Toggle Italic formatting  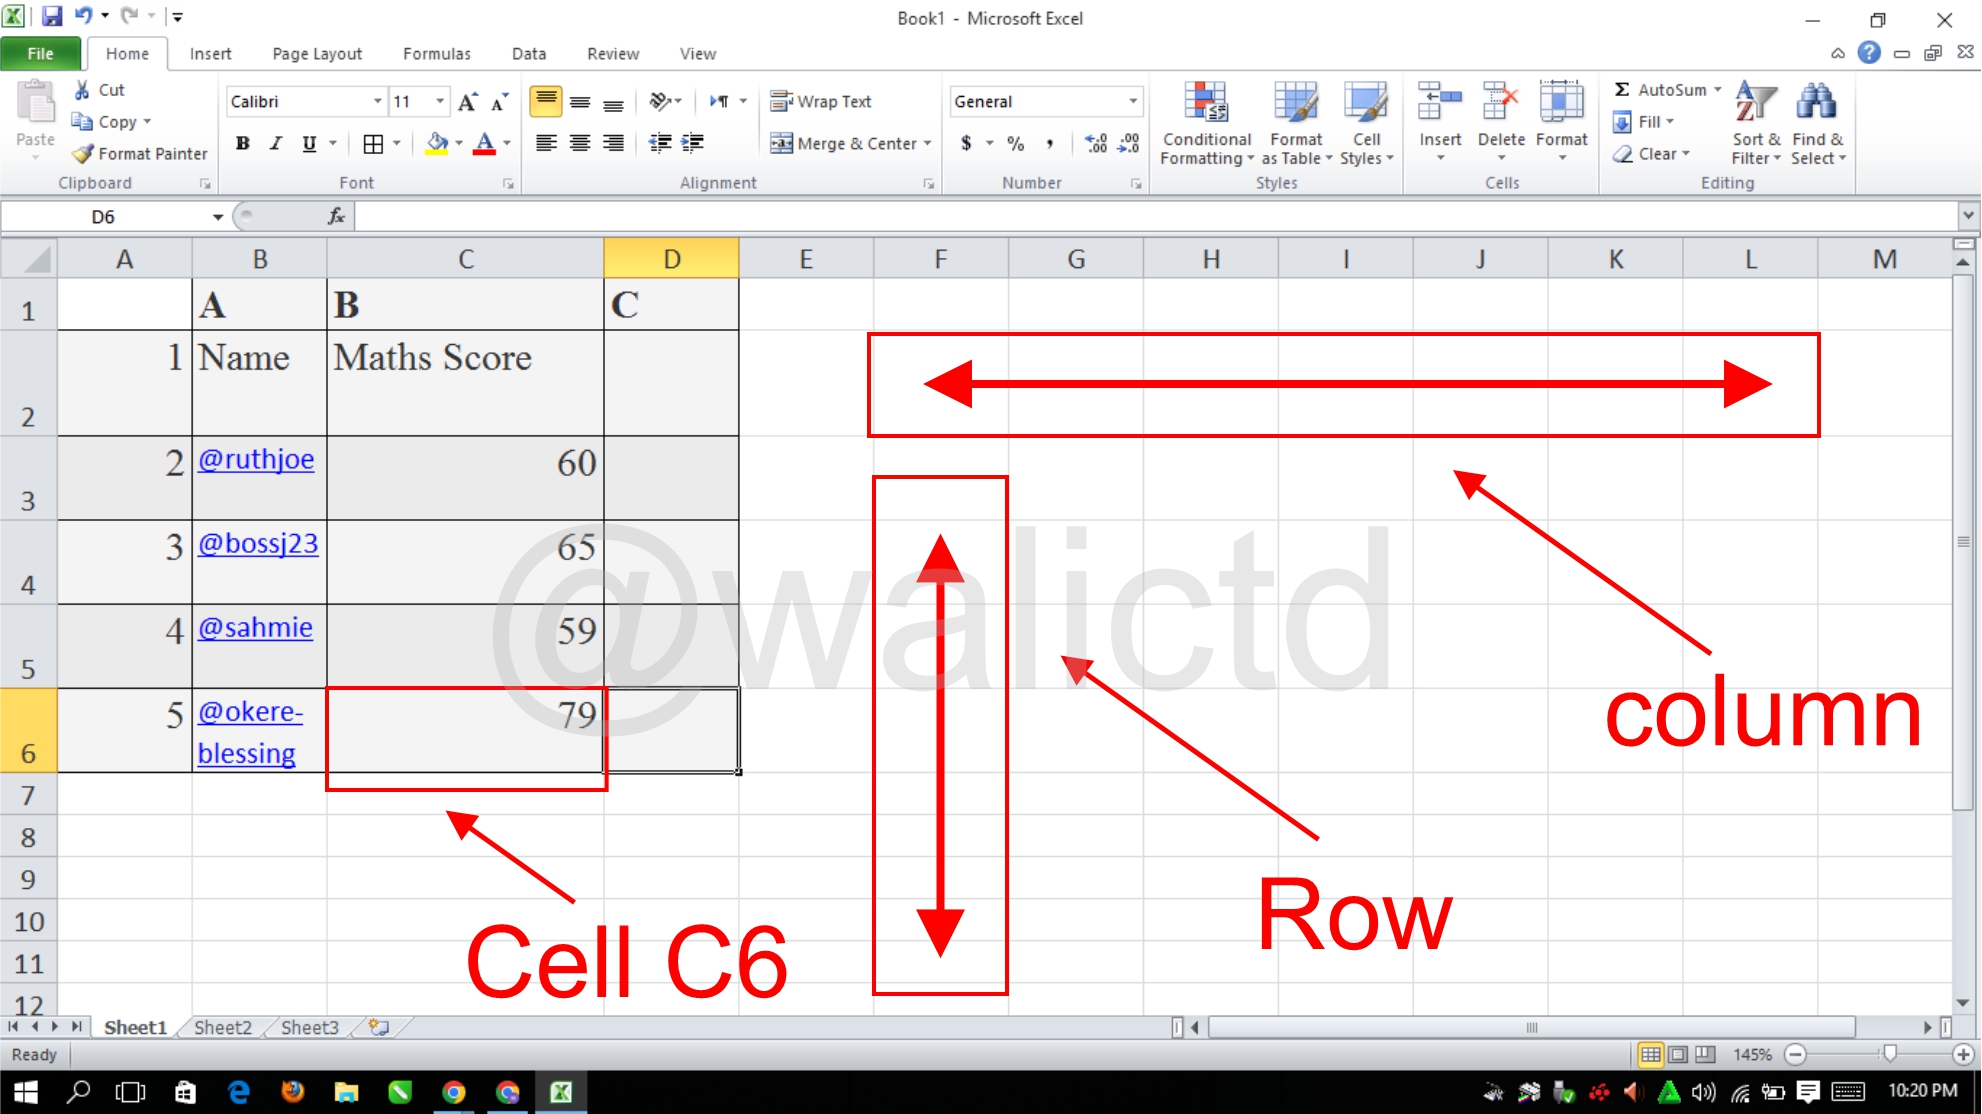click(x=276, y=144)
